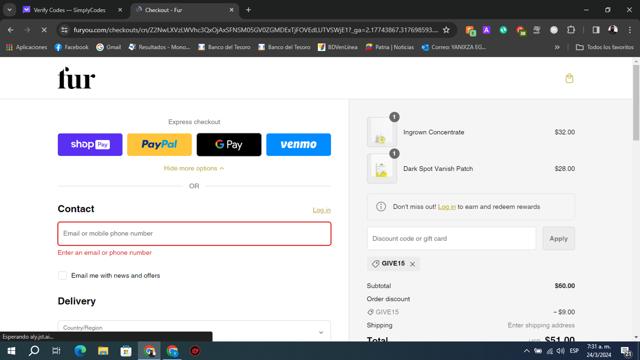Open the Resultados bookmark

tap(159, 47)
